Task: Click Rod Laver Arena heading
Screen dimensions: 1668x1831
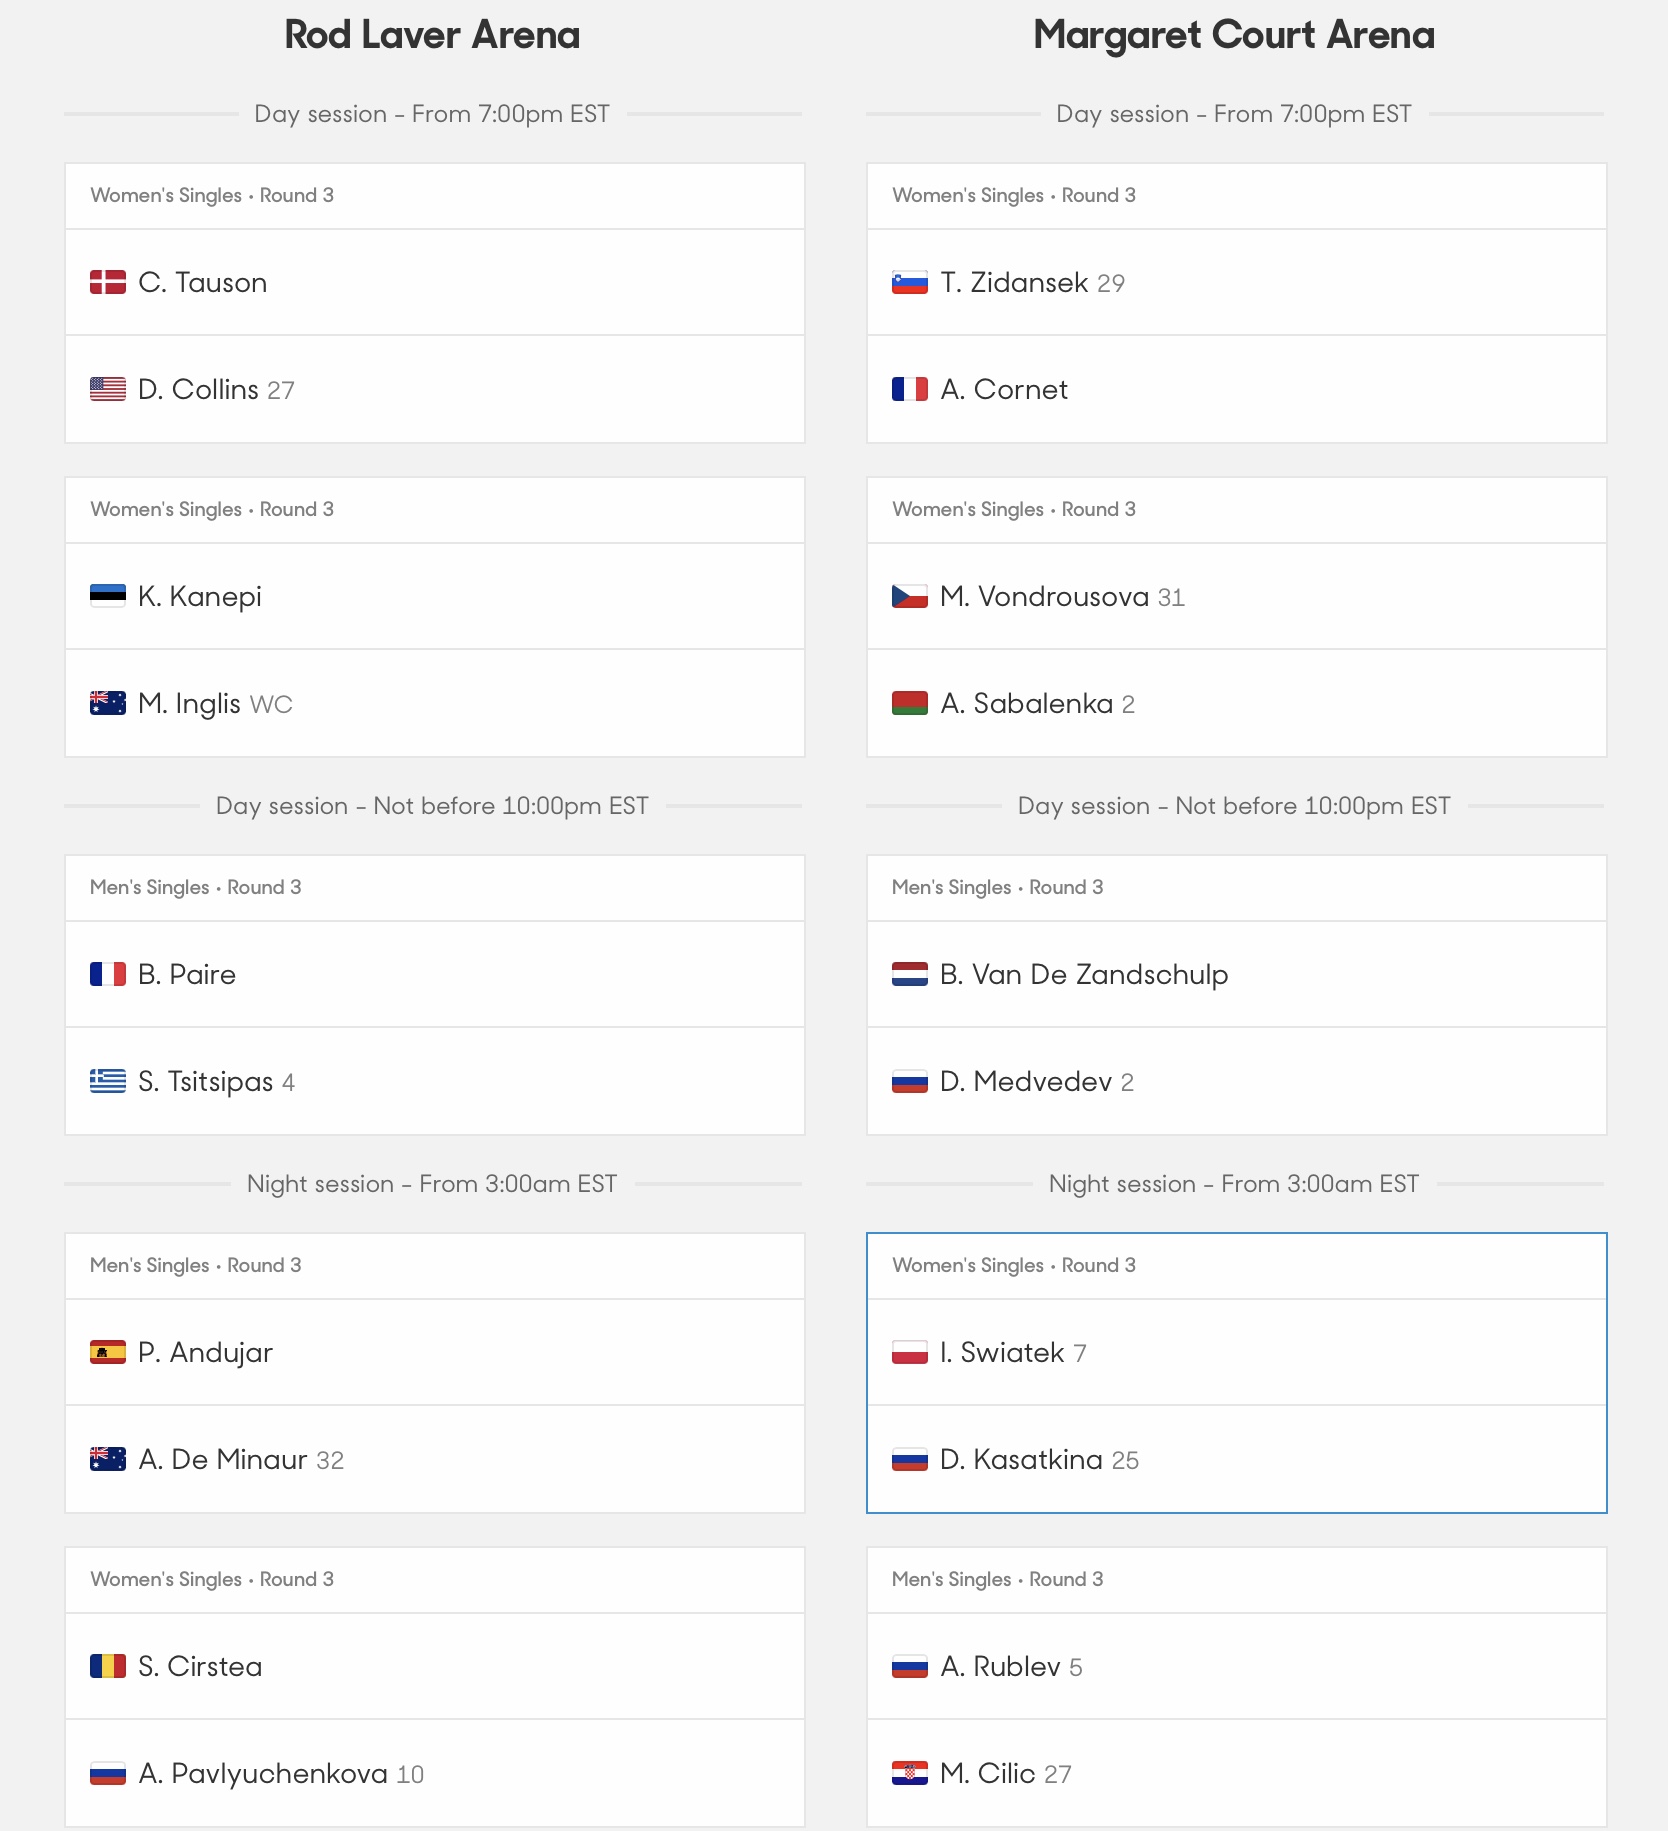Action: 432,35
